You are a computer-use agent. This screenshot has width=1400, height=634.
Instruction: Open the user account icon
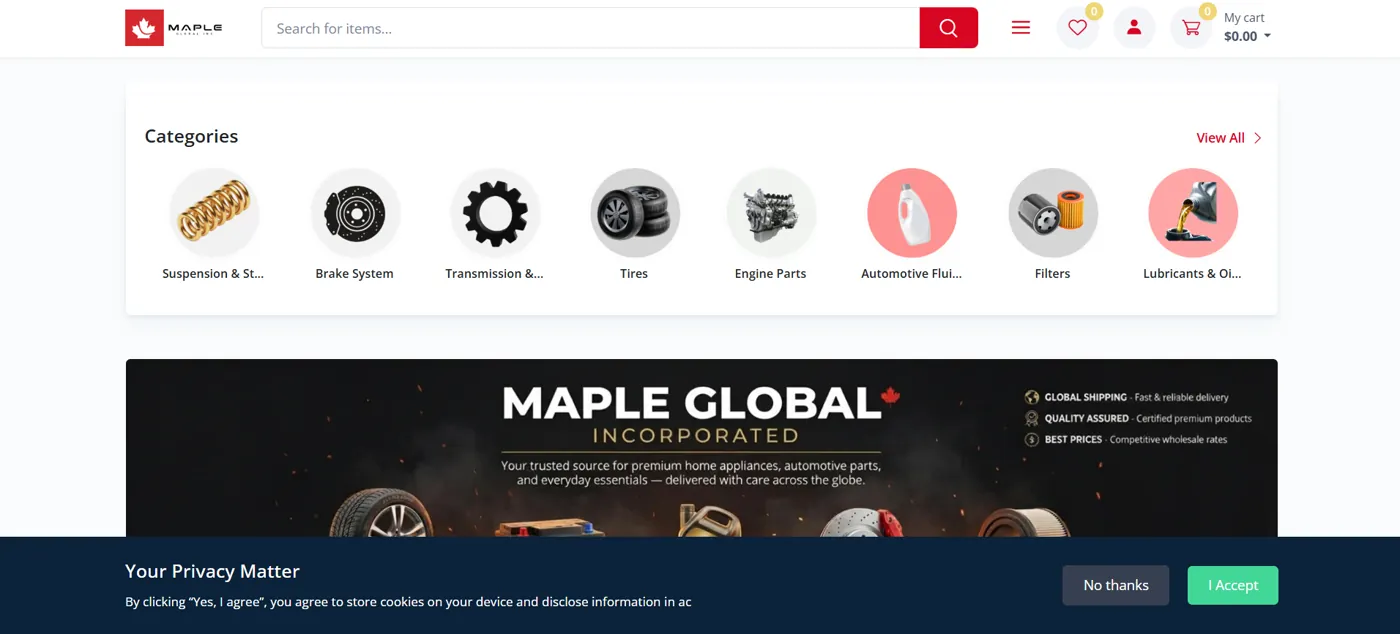point(1134,28)
